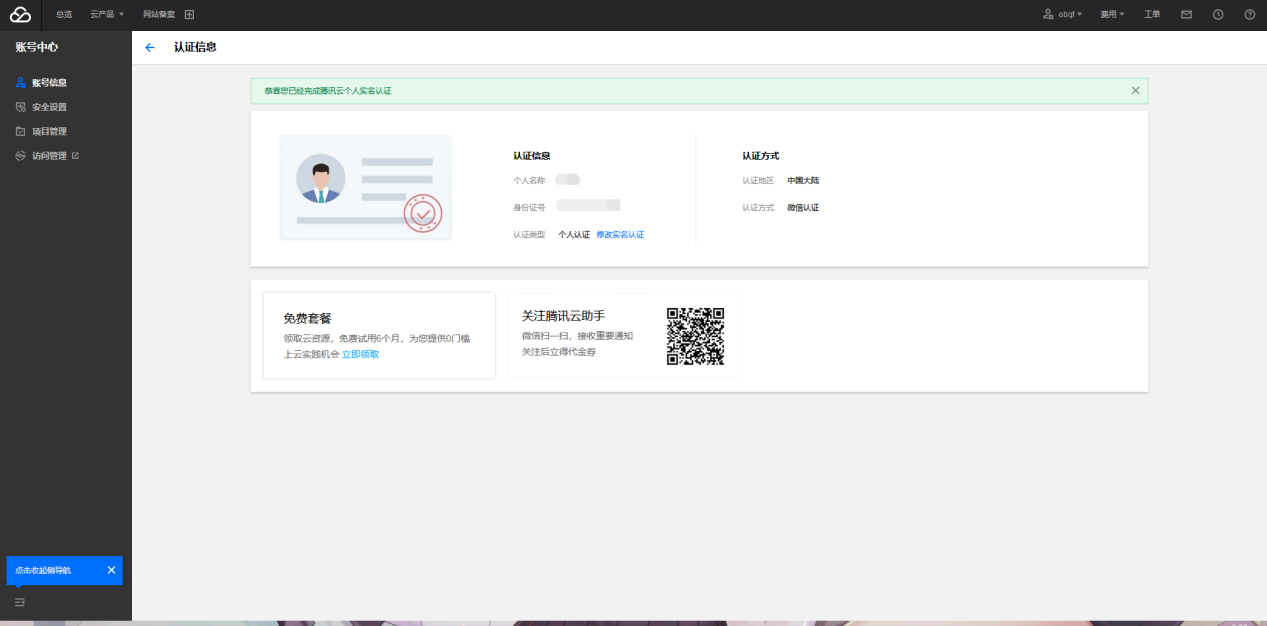Go back with the blue arrow
1267x626 pixels.
click(150, 47)
